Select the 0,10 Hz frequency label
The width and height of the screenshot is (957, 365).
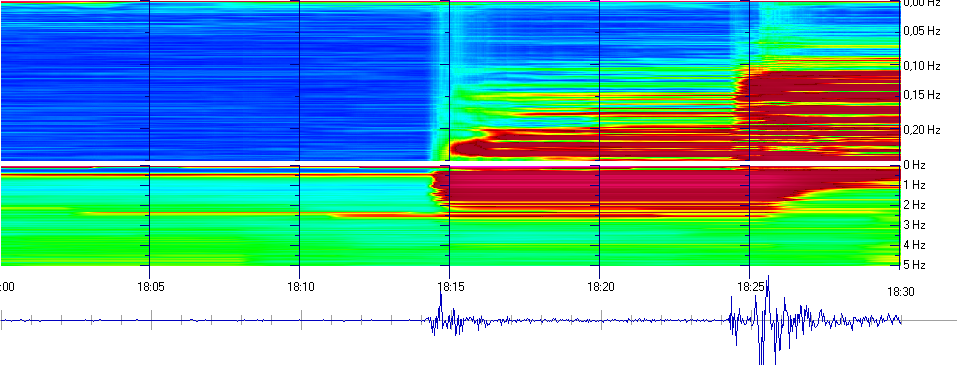(921, 66)
